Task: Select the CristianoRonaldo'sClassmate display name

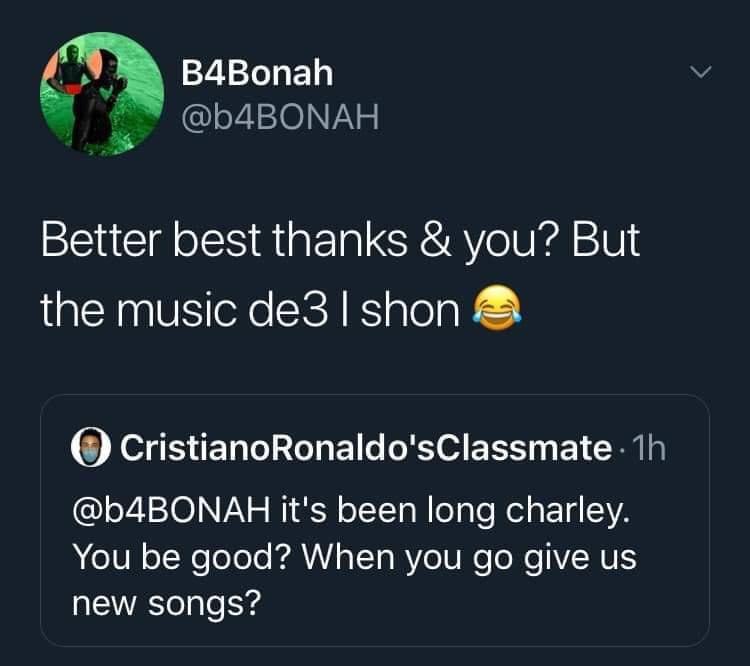Action: pyautogui.click(x=366, y=448)
